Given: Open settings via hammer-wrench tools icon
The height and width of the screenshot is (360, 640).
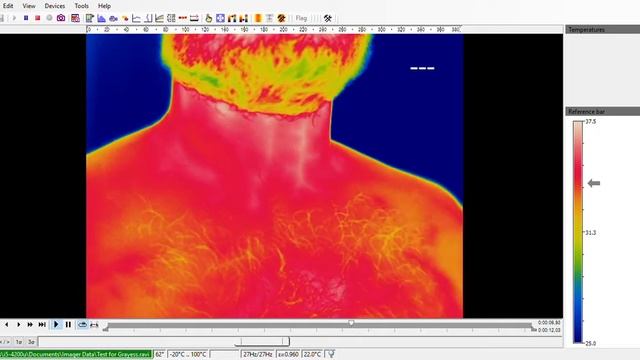Looking at the screenshot, I should click(x=328, y=18).
